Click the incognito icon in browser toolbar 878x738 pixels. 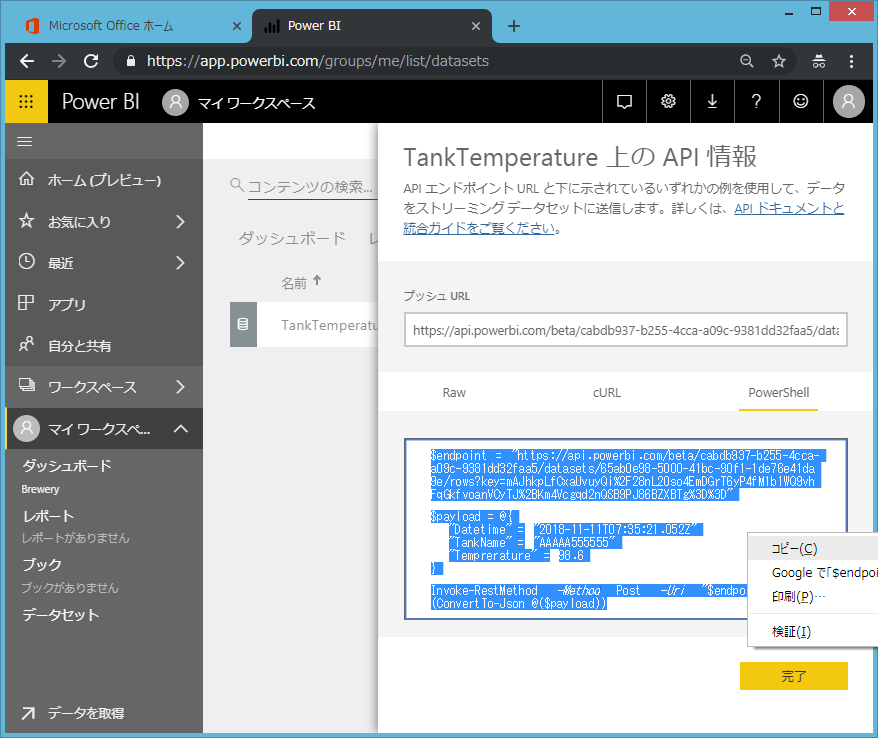click(x=819, y=61)
